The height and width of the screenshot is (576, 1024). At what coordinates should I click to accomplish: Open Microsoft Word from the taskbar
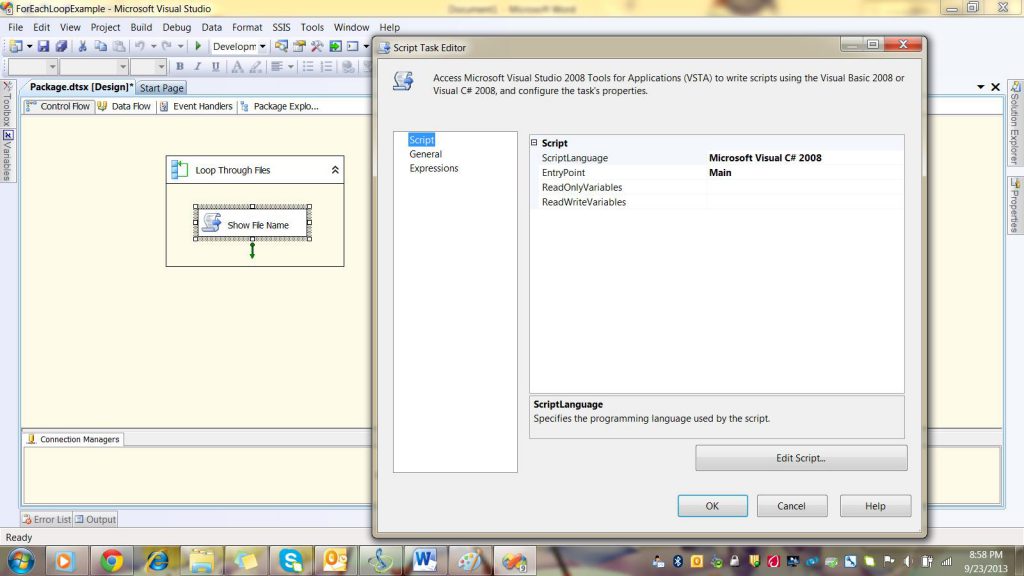click(424, 561)
